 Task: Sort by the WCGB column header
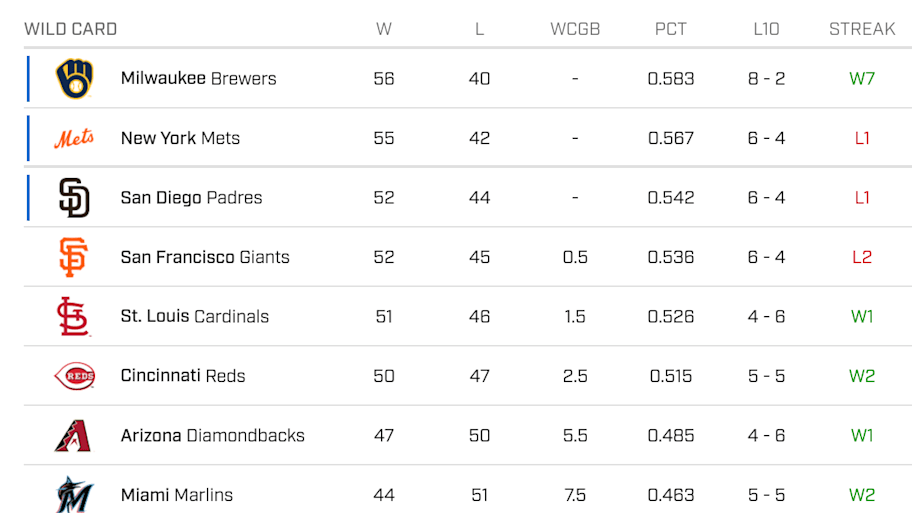(575, 29)
